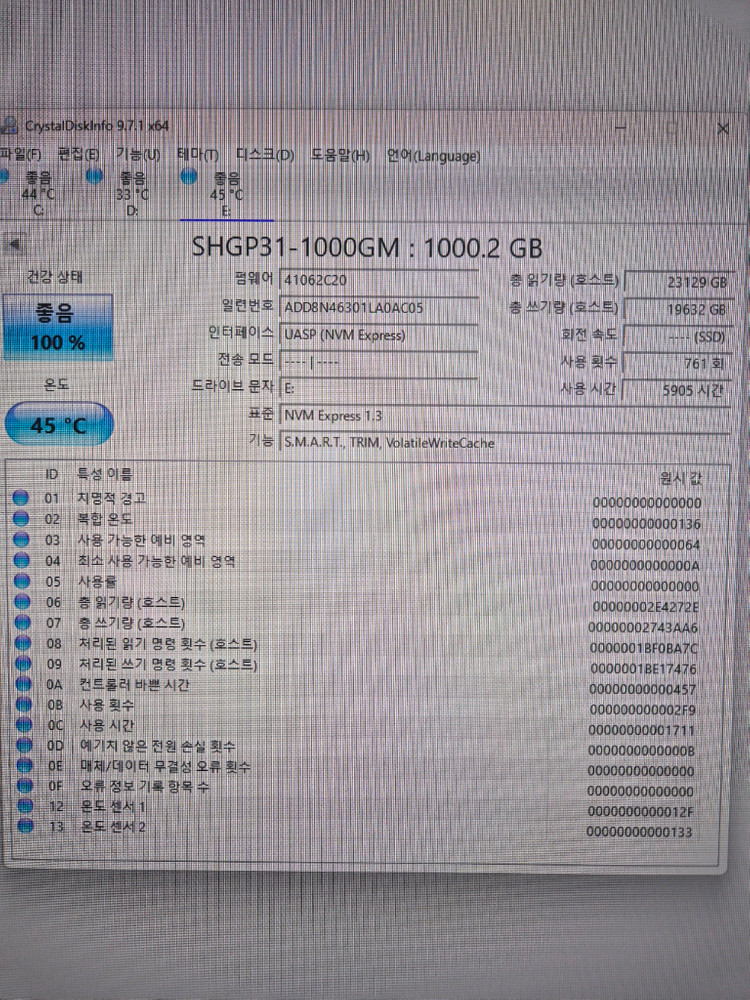Click the status icon for row 09

[24, 663]
